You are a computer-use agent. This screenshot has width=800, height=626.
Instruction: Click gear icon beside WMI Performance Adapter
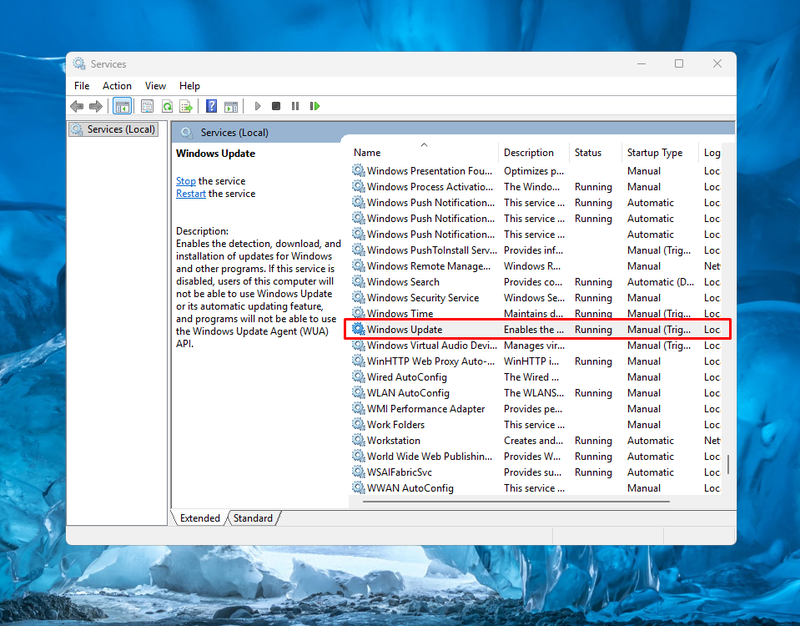(359, 408)
